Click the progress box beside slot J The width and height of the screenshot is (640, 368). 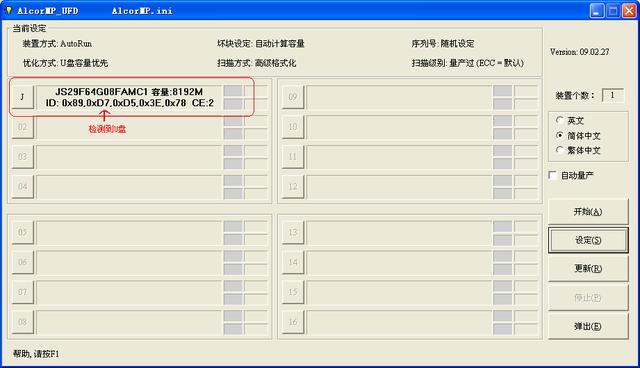(x=233, y=98)
